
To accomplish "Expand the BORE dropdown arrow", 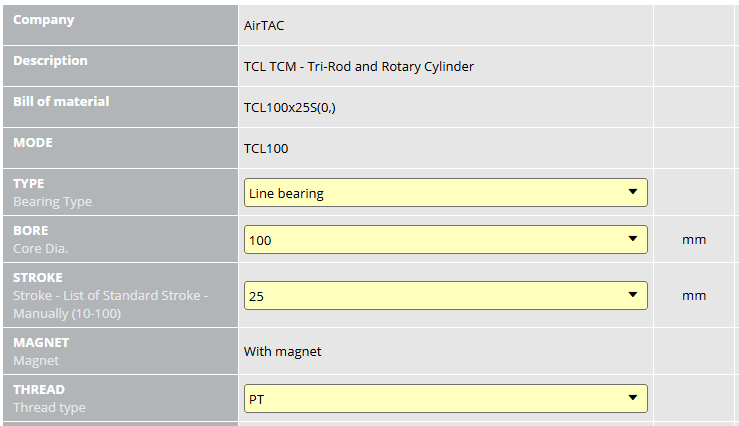I will (633, 239).
